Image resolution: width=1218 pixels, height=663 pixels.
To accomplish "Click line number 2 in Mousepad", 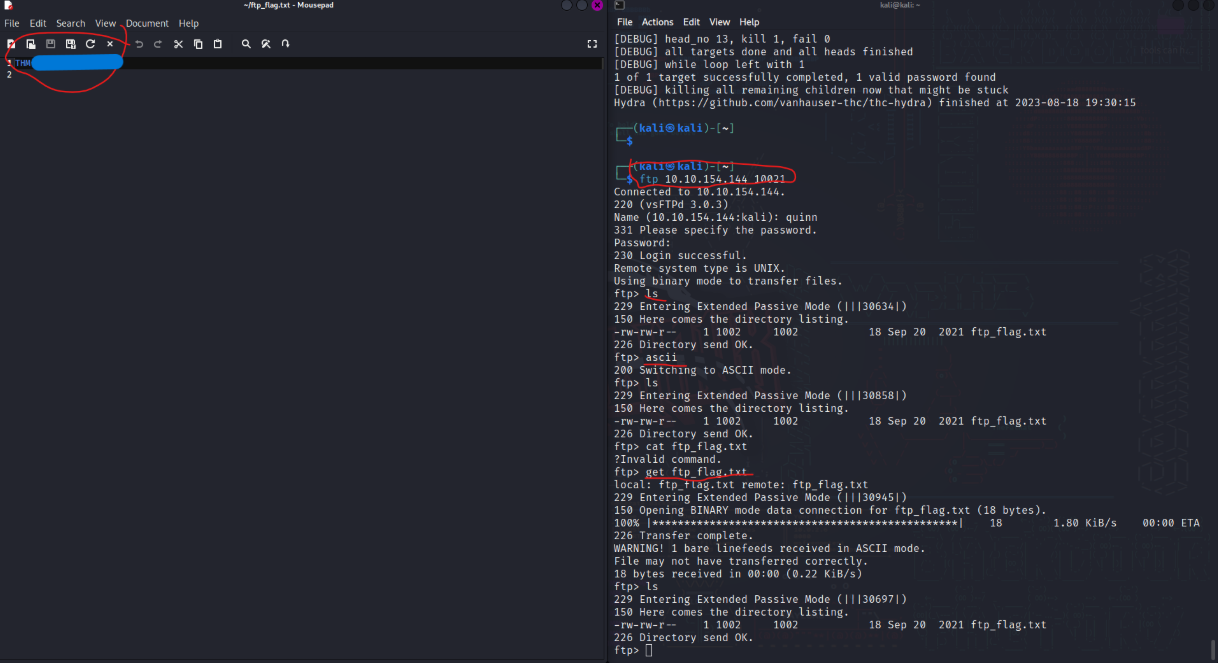I will pos(8,75).
